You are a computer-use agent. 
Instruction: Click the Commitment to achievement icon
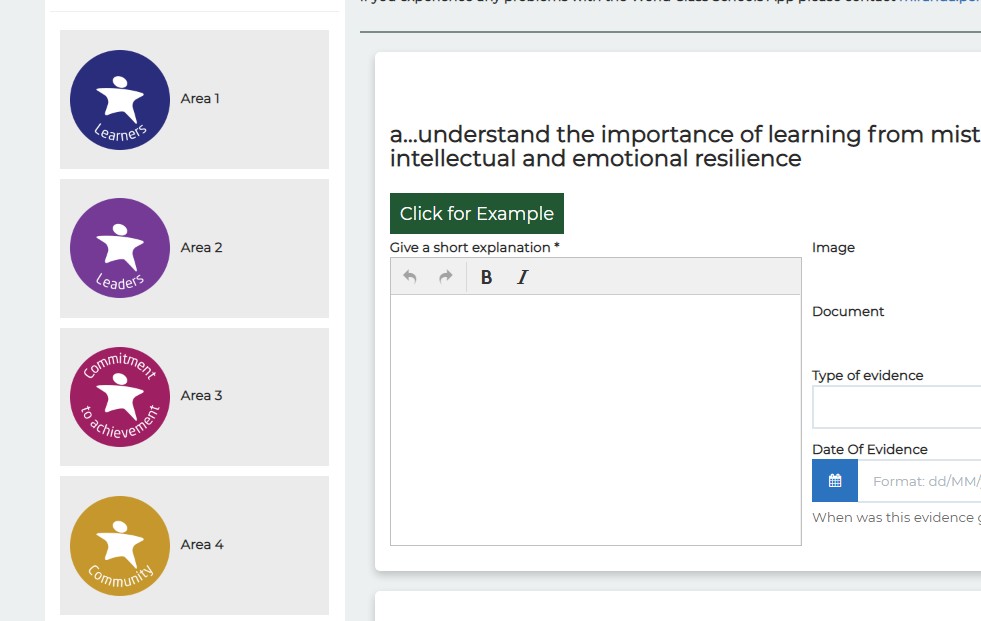point(119,396)
